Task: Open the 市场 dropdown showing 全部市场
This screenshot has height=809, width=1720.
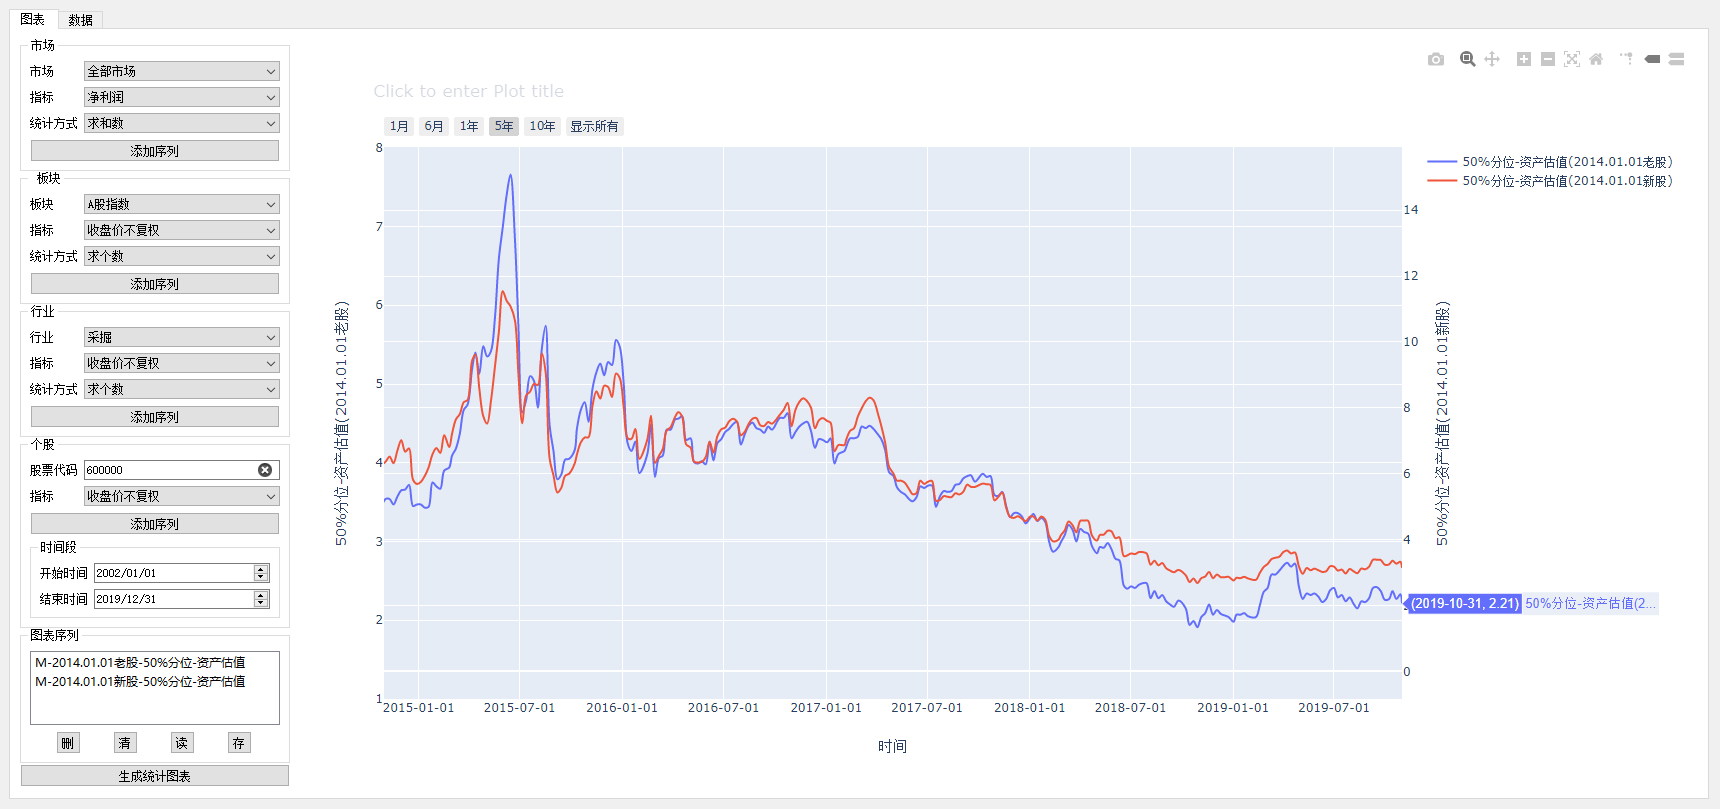Action: (181, 72)
